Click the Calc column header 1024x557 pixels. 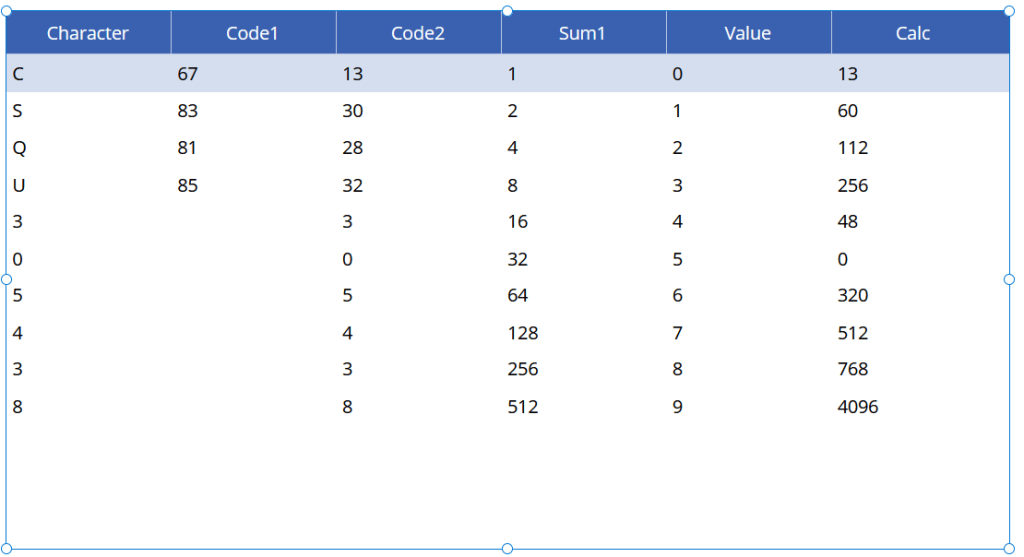[912, 33]
